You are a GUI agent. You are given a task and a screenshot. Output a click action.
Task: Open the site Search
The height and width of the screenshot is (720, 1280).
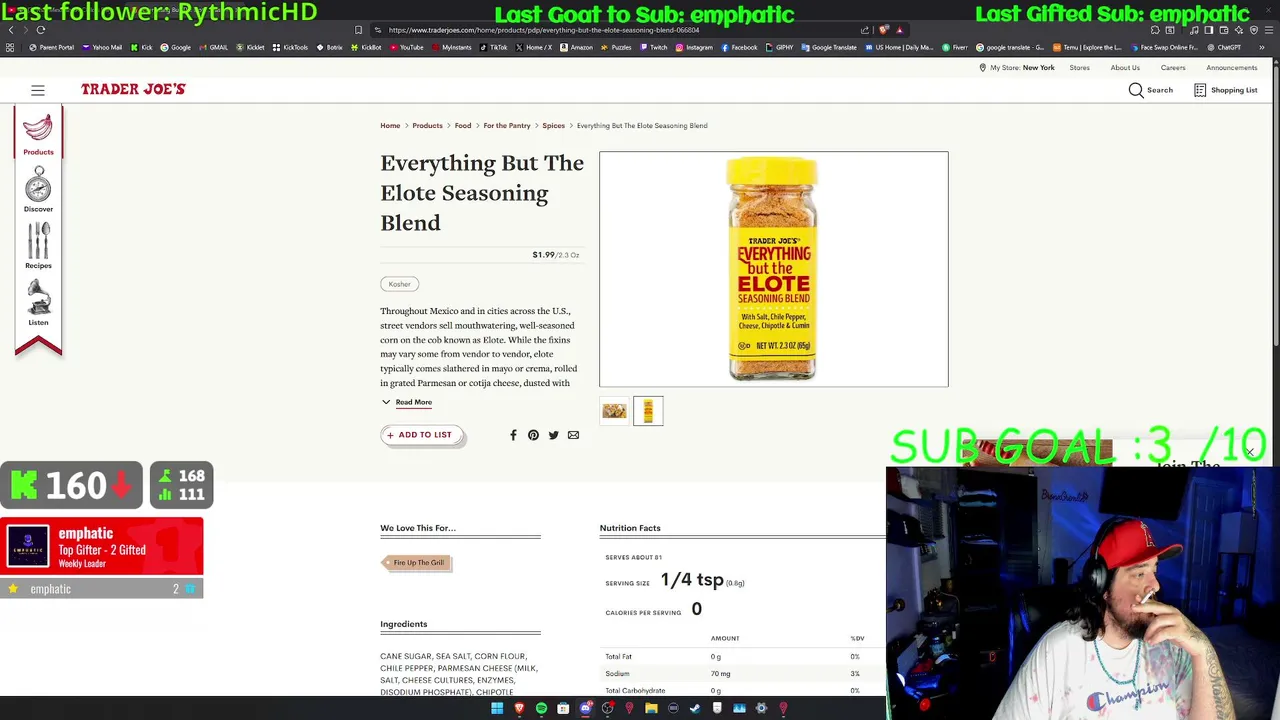point(1150,90)
